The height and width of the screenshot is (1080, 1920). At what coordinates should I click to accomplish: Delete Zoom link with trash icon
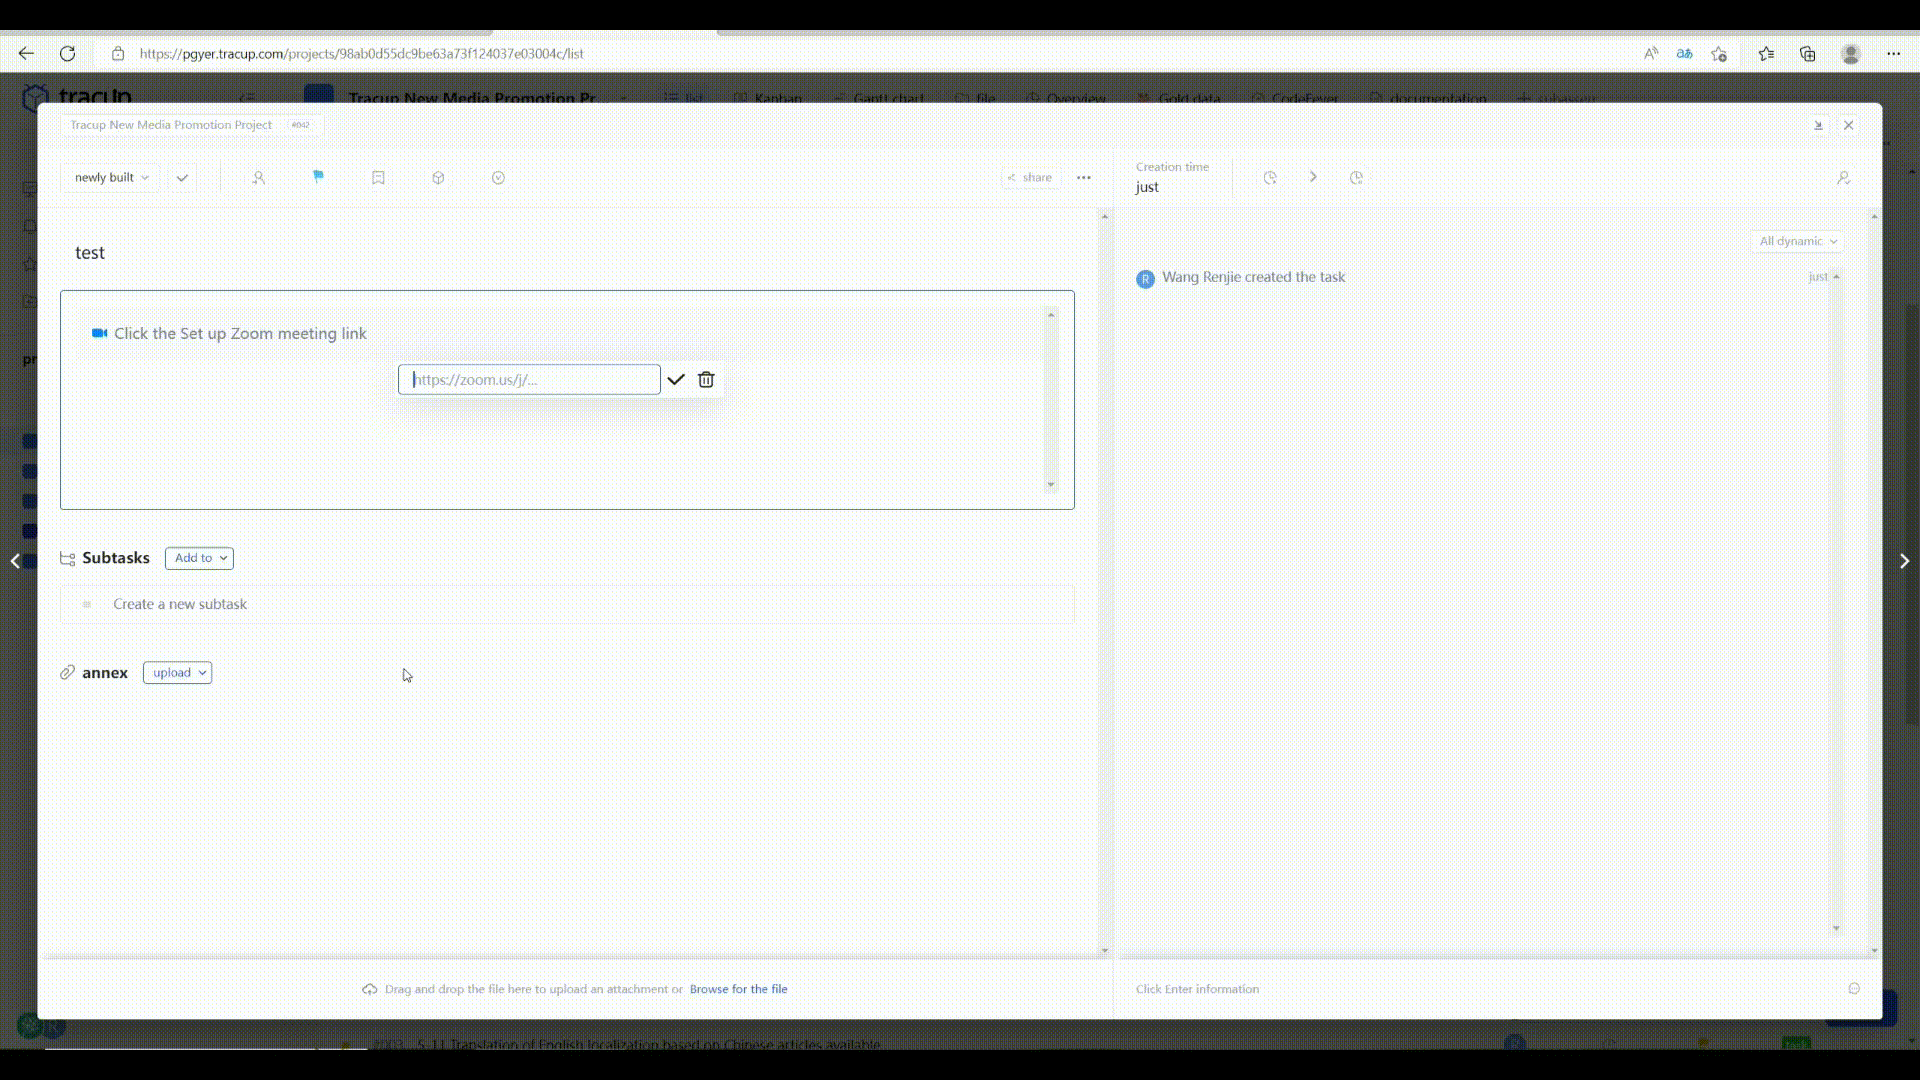tap(706, 380)
